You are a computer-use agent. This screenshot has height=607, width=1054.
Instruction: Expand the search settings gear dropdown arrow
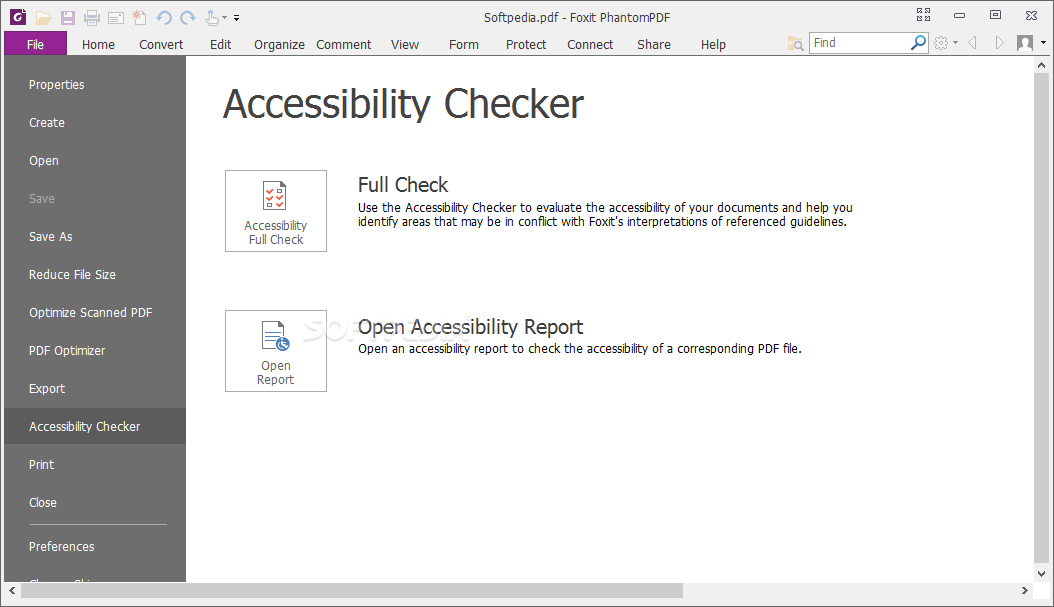pos(955,43)
